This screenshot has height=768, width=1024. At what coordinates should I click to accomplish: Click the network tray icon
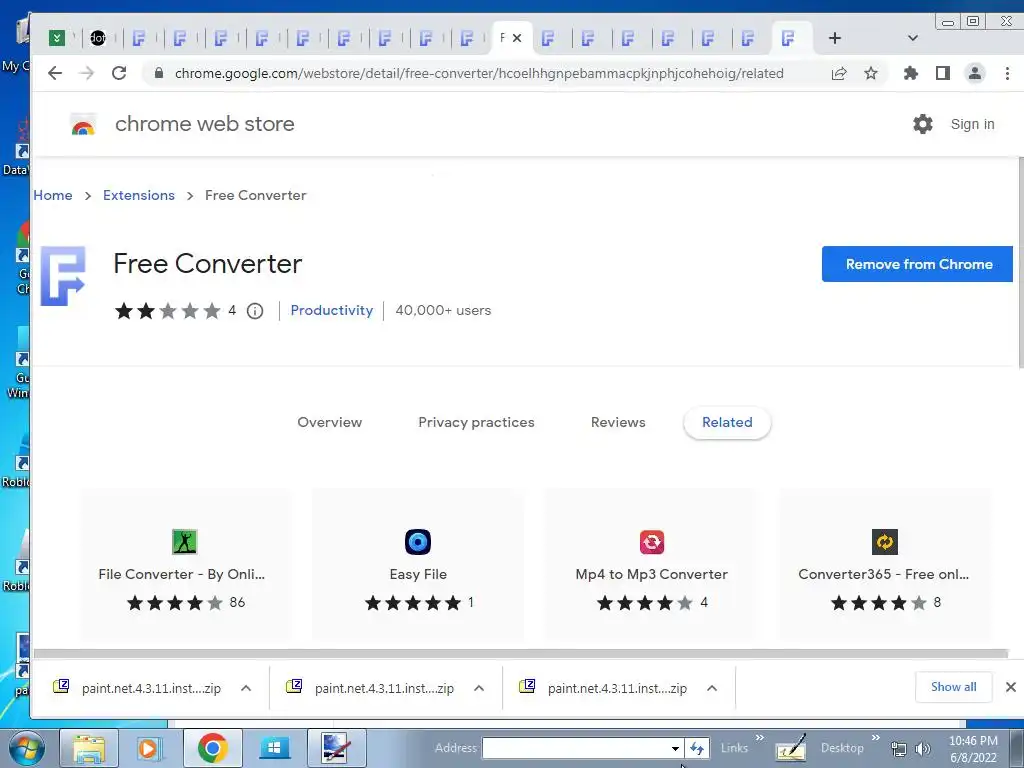point(899,749)
